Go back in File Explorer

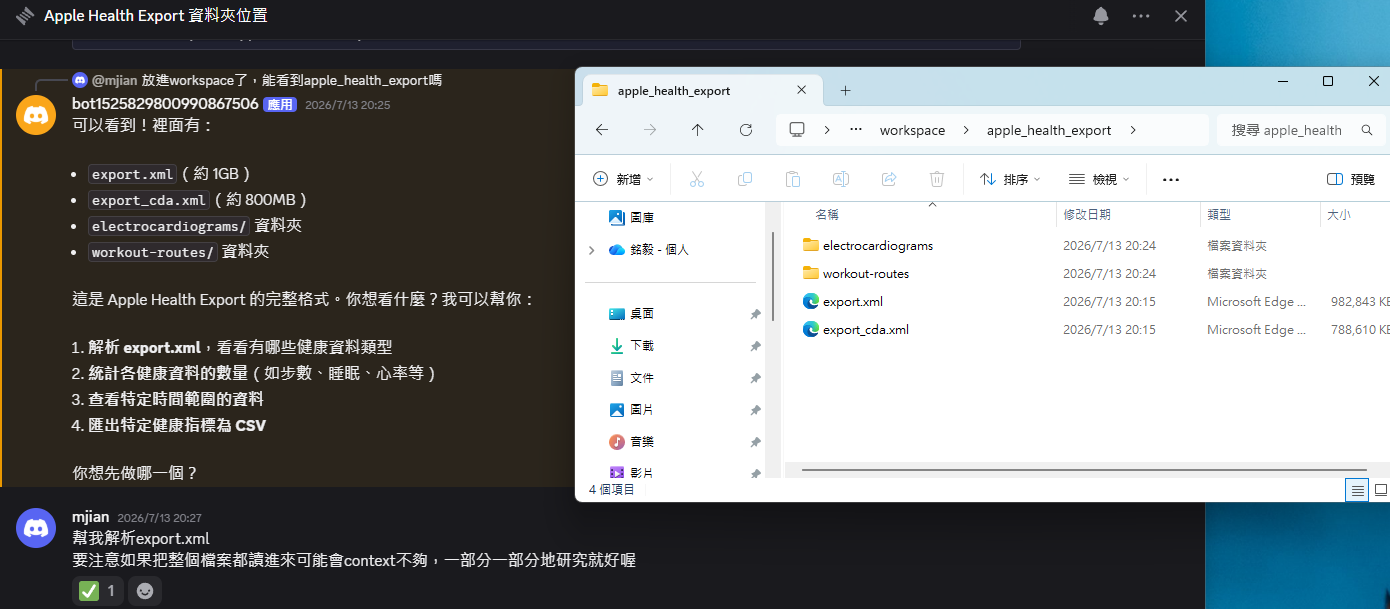tap(602, 130)
